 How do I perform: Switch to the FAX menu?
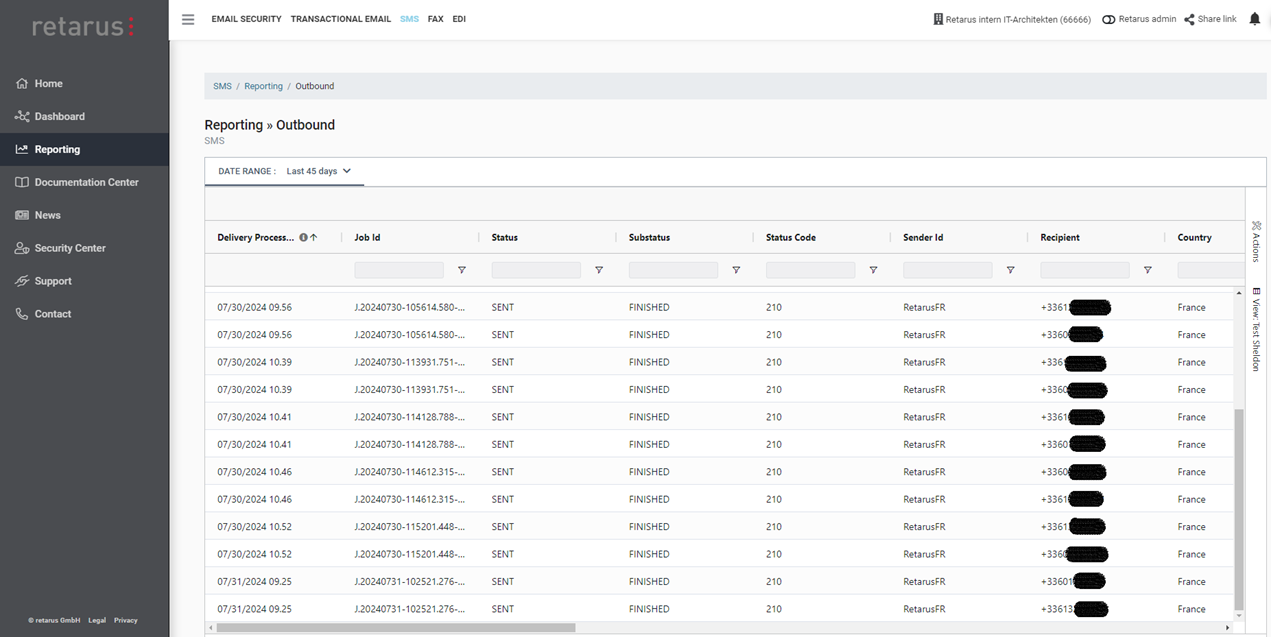[x=435, y=19]
